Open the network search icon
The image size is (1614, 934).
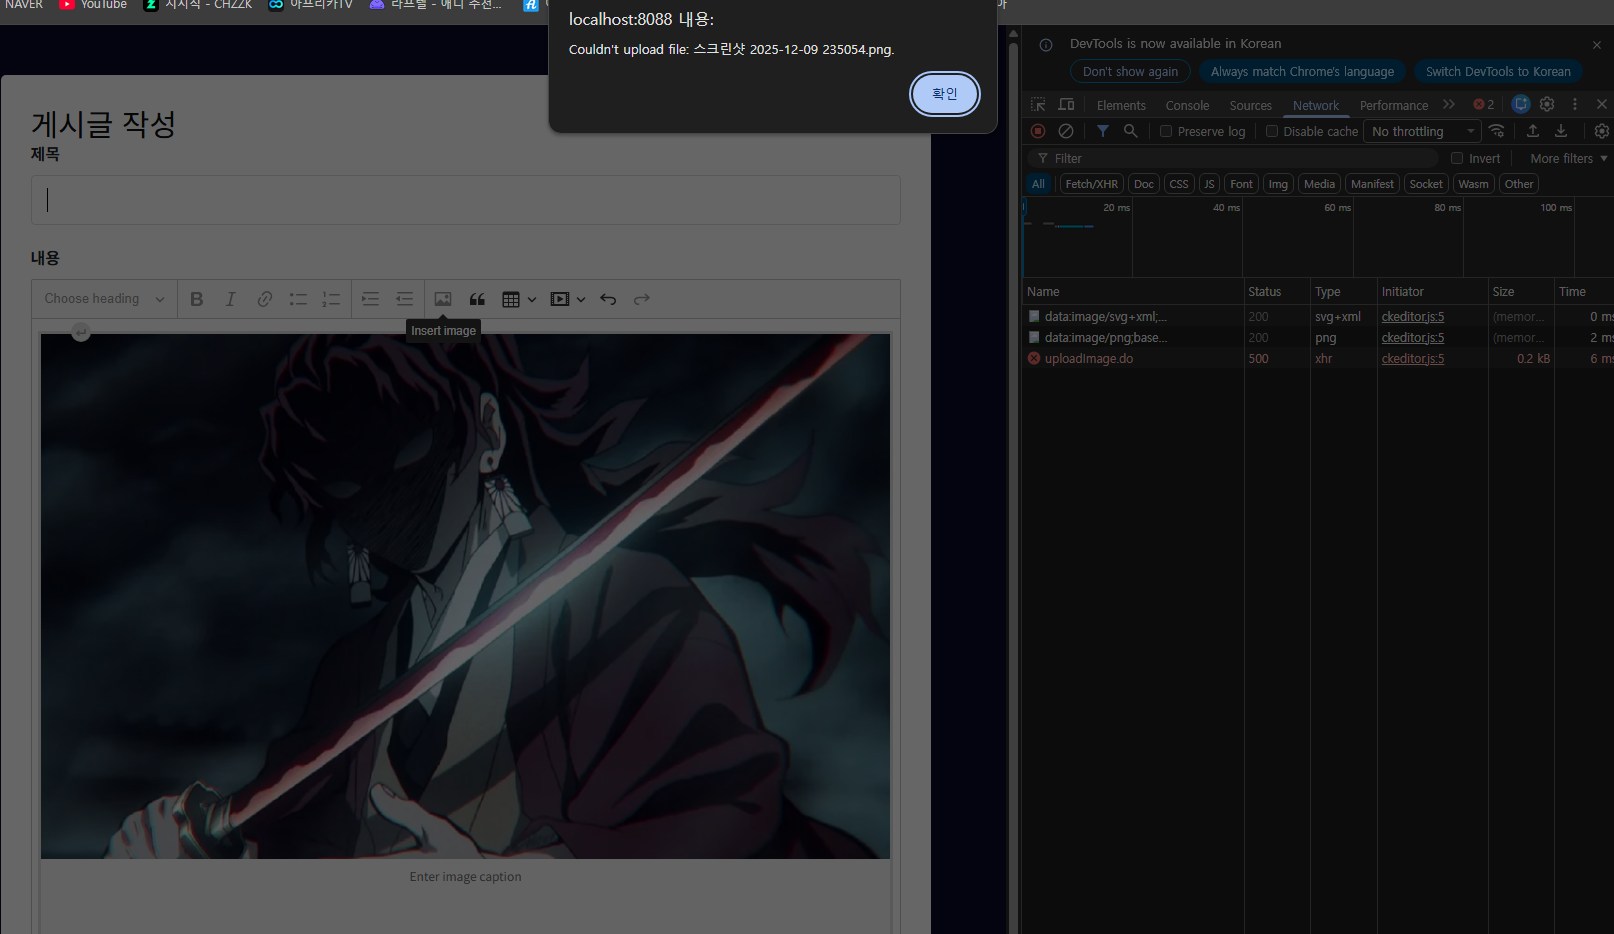[1131, 131]
